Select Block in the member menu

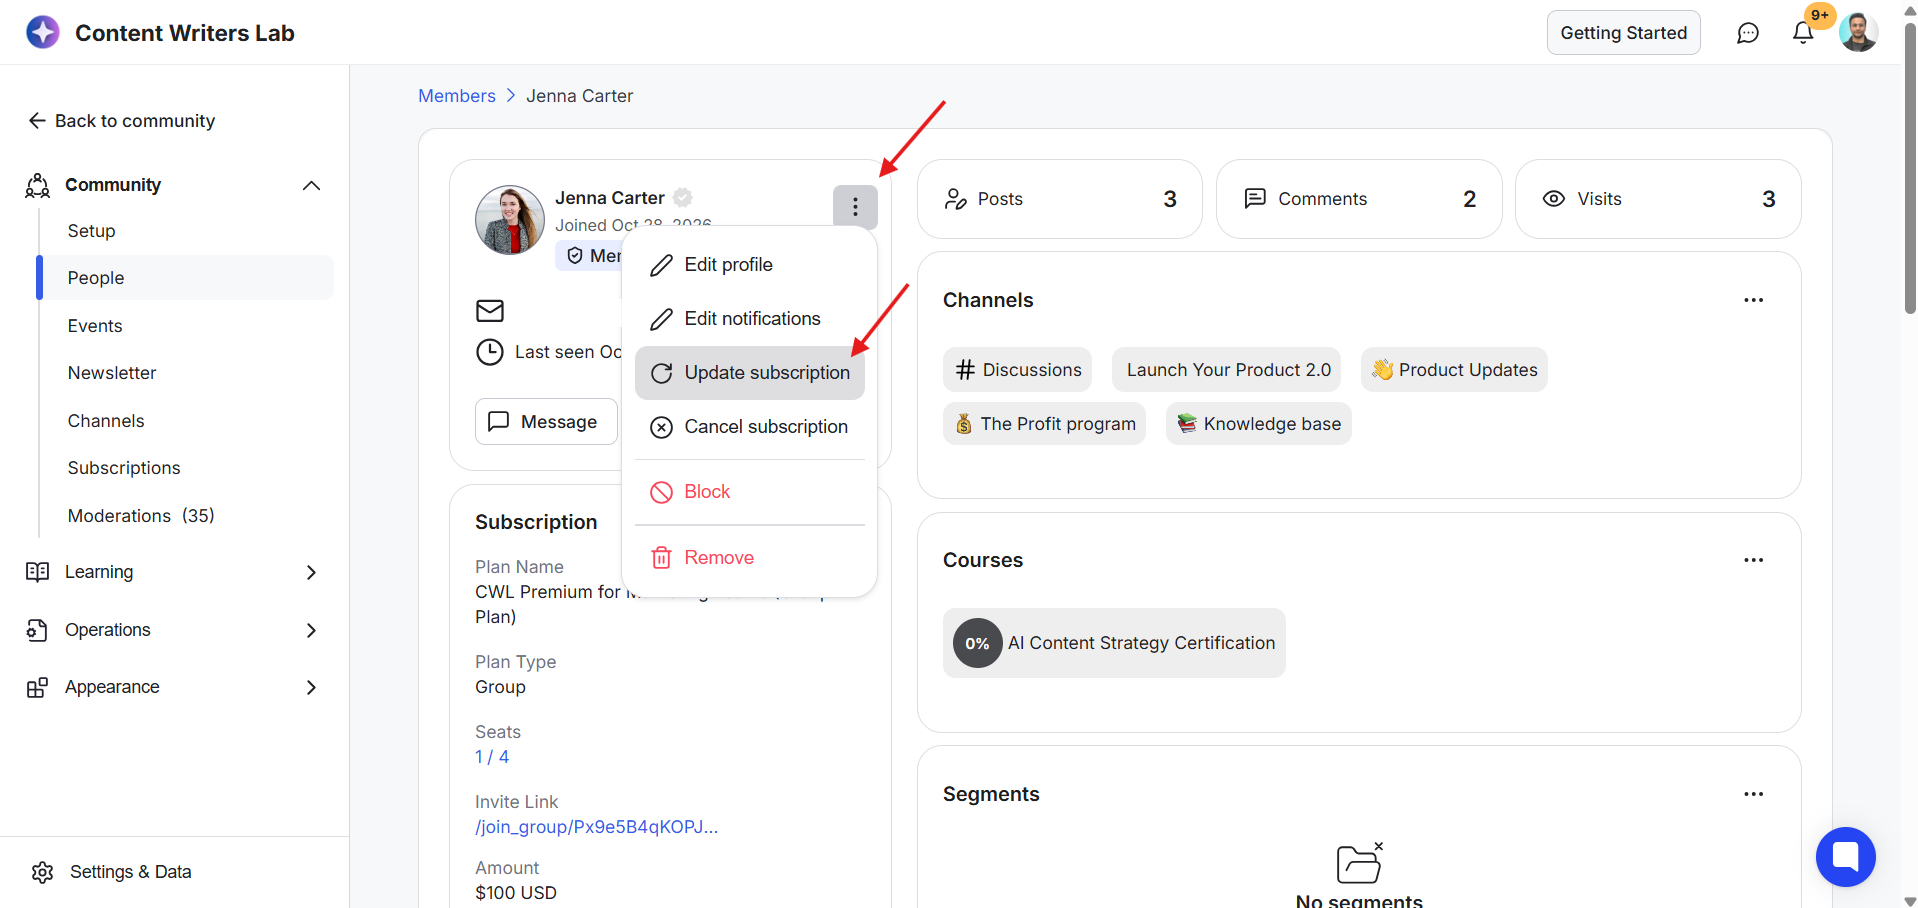[x=750, y=492]
